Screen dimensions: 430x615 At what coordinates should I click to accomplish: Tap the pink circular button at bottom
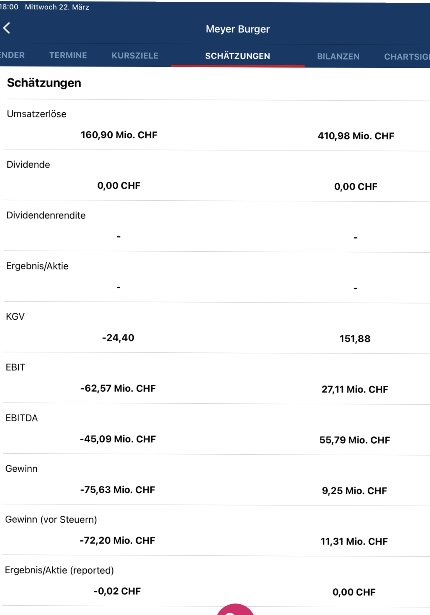(x=235, y=610)
